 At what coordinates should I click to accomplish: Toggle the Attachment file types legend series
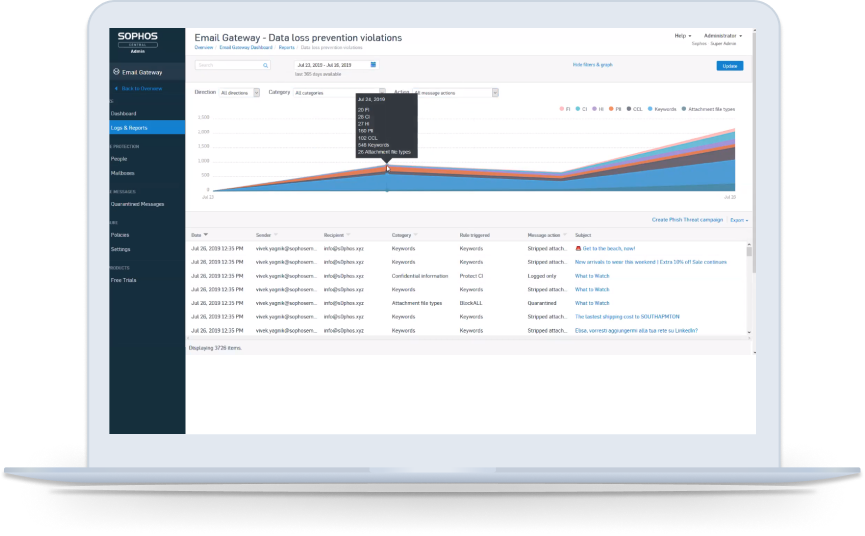point(711,108)
